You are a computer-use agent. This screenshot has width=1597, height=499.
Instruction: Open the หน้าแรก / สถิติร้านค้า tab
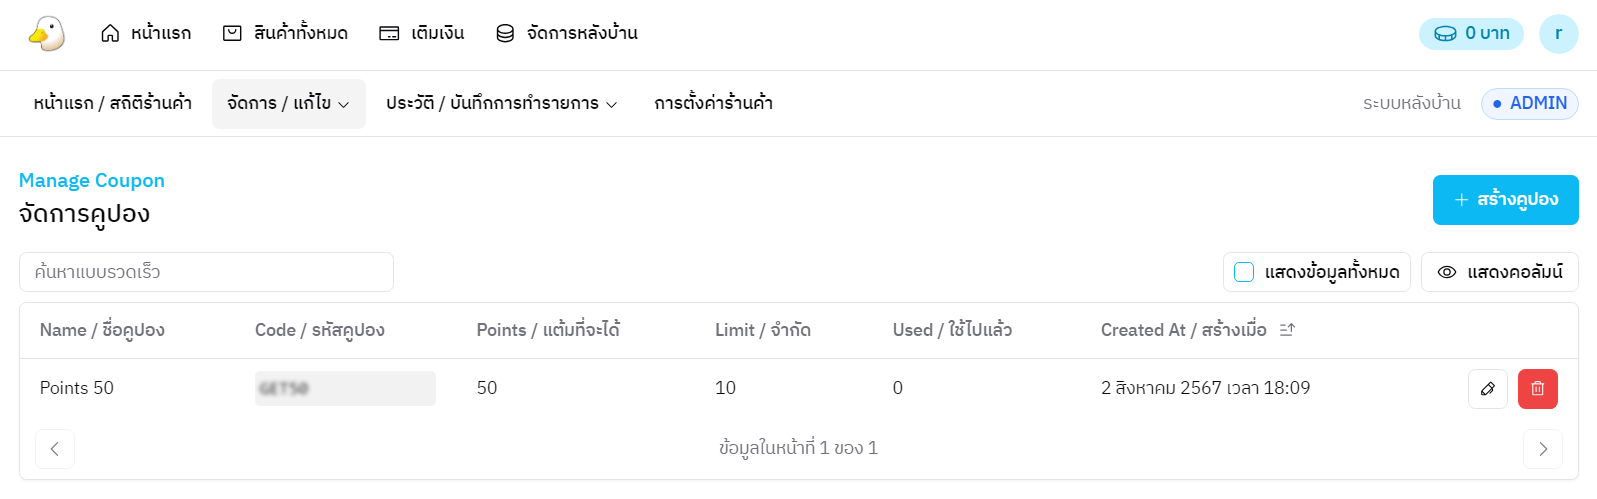click(x=112, y=104)
